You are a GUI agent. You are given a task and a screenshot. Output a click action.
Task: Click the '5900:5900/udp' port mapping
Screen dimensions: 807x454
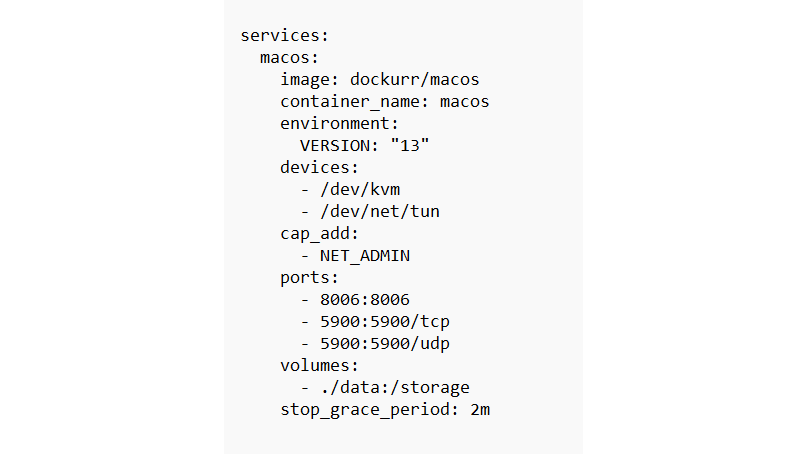tap(385, 343)
